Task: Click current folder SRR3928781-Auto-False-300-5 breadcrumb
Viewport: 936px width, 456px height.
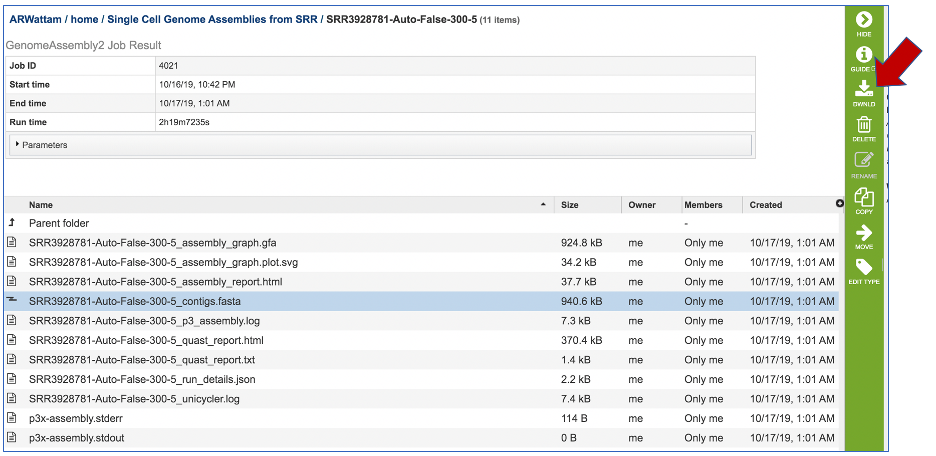Action: [x=402, y=20]
